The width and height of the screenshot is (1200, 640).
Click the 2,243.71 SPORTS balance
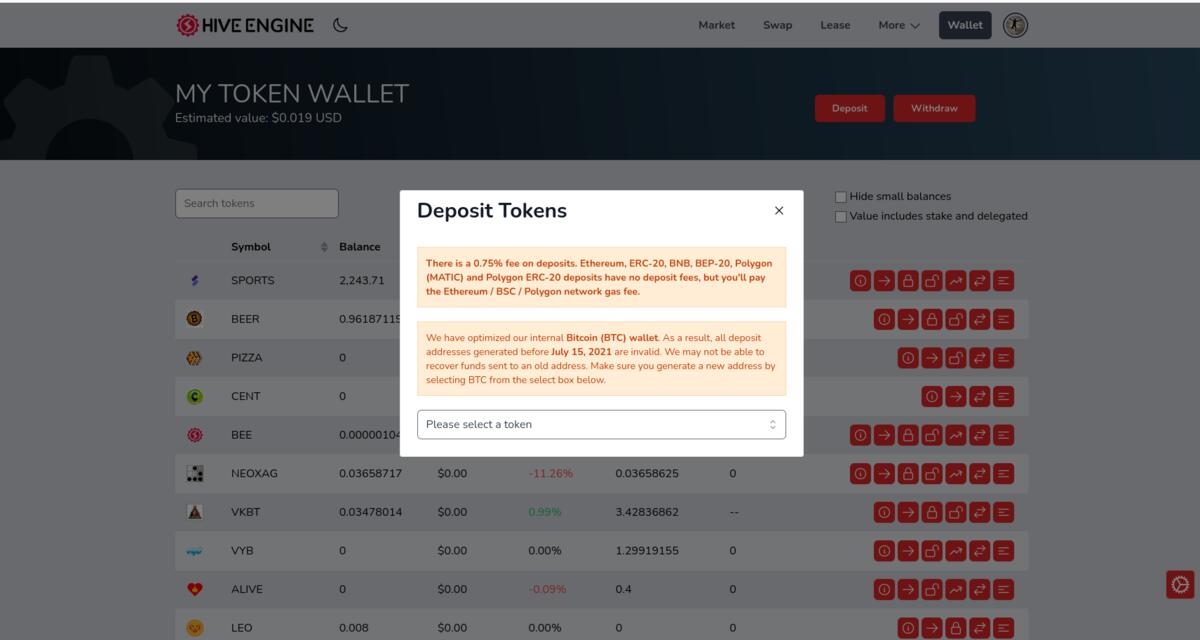pyautogui.click(x=362, y=281)
